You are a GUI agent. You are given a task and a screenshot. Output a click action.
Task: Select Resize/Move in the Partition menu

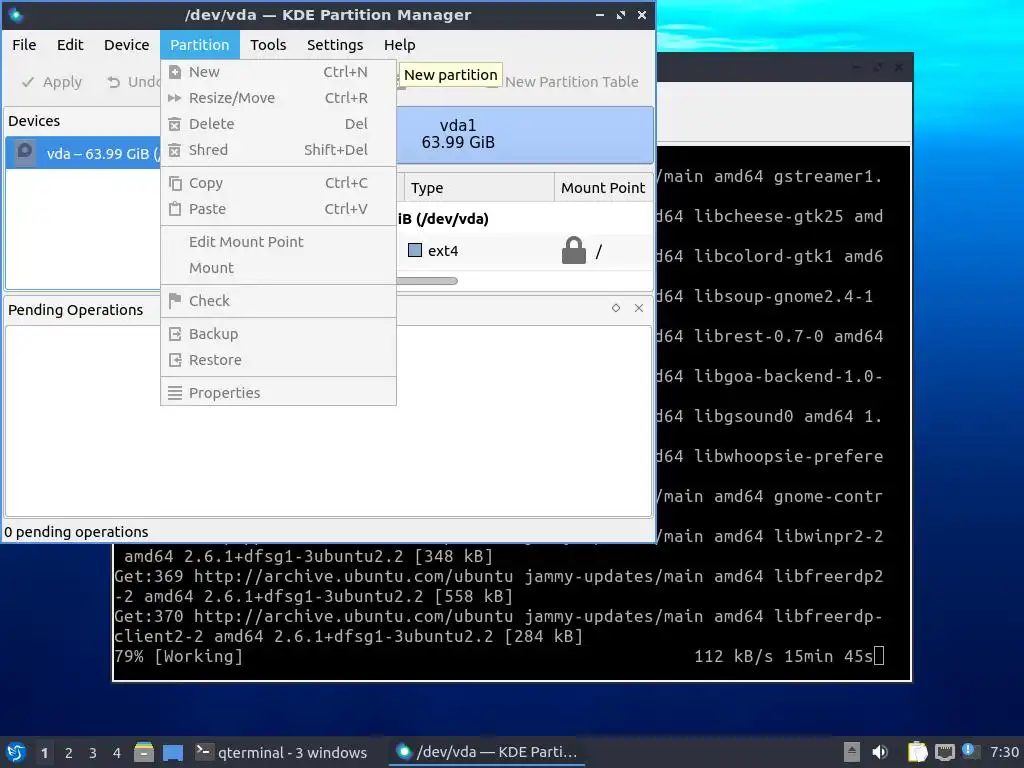278,98
